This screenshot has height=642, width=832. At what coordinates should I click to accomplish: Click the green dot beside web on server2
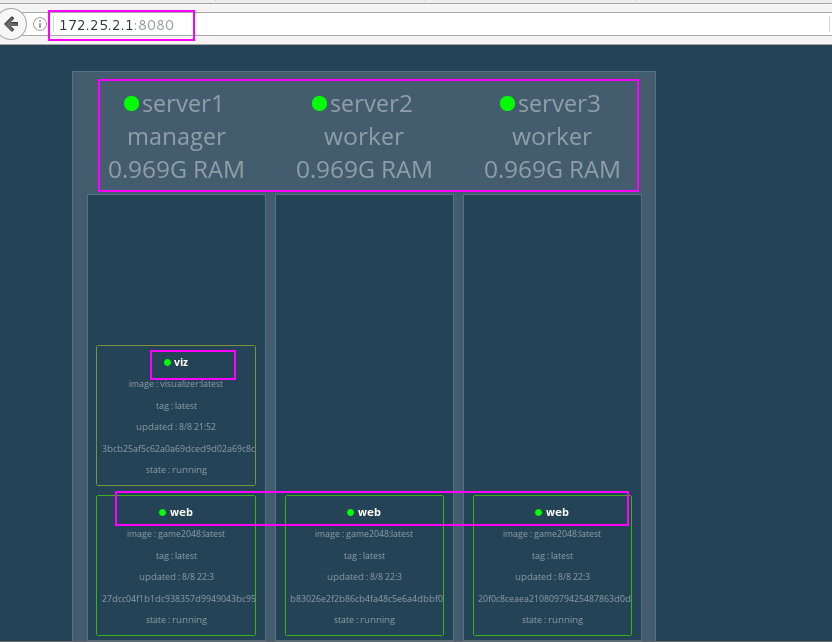pos(350,513)
